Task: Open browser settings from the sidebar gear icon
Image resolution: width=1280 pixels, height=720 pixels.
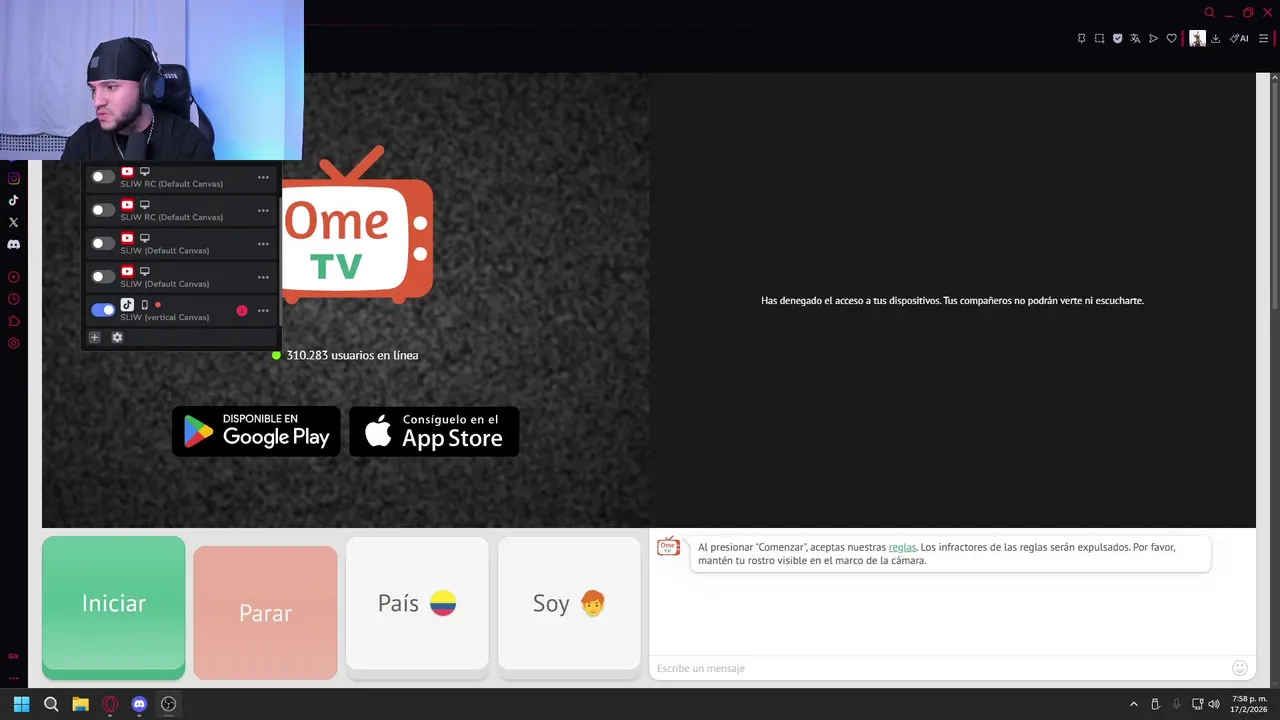Action: tap(13, 343)
